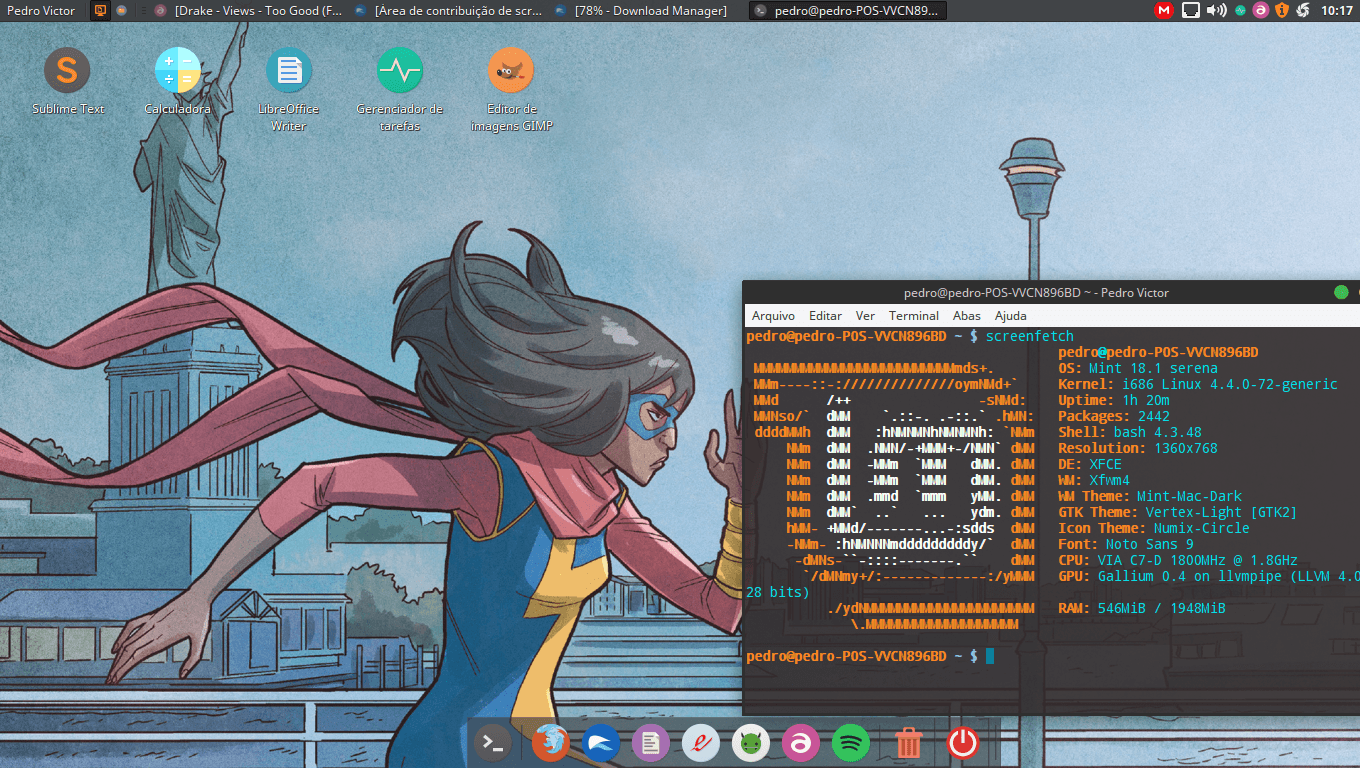
Task: Launch Editor de imagens GIMP from desktop
Action: pyautogui.click(x=511, y=72)
